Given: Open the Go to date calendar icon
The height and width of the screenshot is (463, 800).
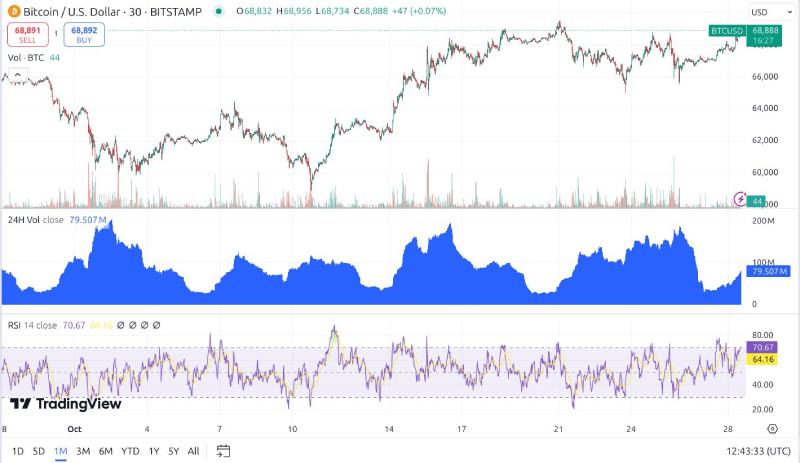Looking at the screenshot, I should pos(223,451).
